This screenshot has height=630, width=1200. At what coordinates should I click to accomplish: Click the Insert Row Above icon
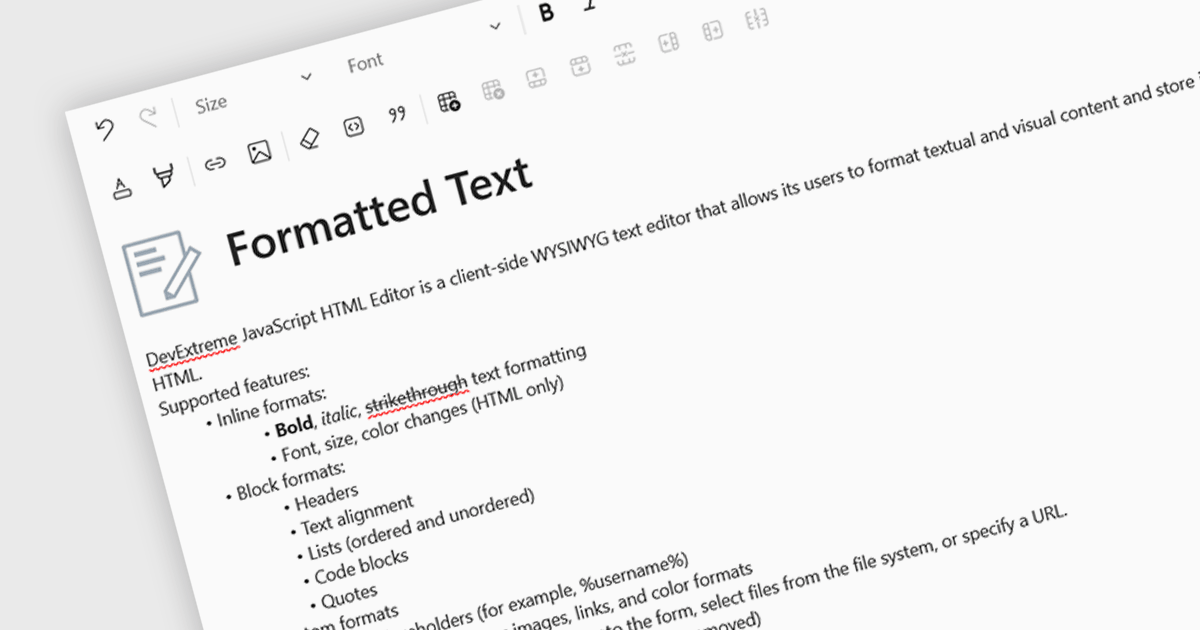(536, 77)
